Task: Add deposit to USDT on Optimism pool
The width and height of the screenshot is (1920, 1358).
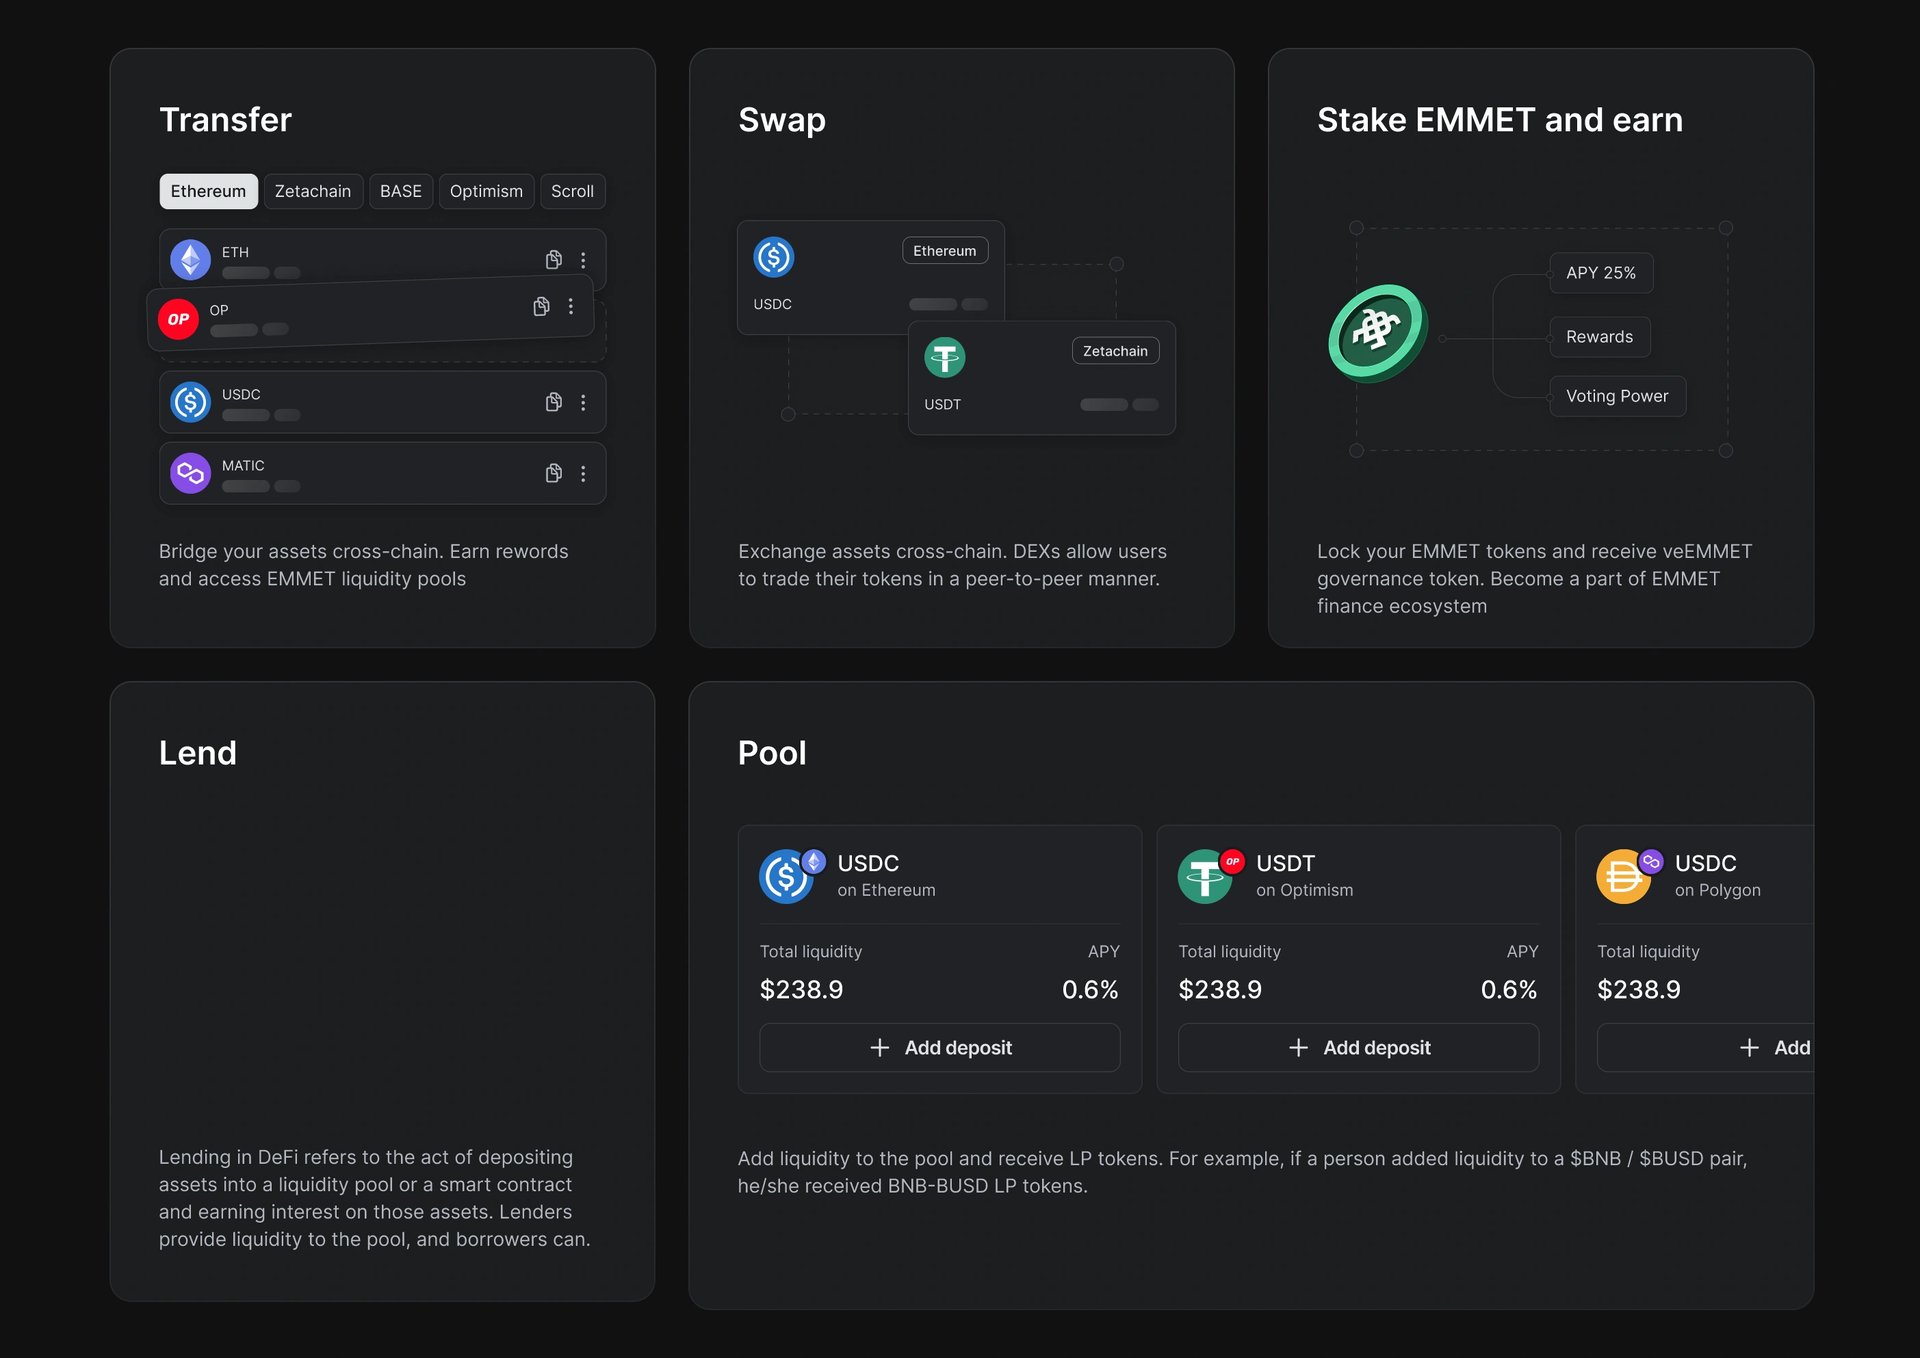Action: tap(1358, 1048)
